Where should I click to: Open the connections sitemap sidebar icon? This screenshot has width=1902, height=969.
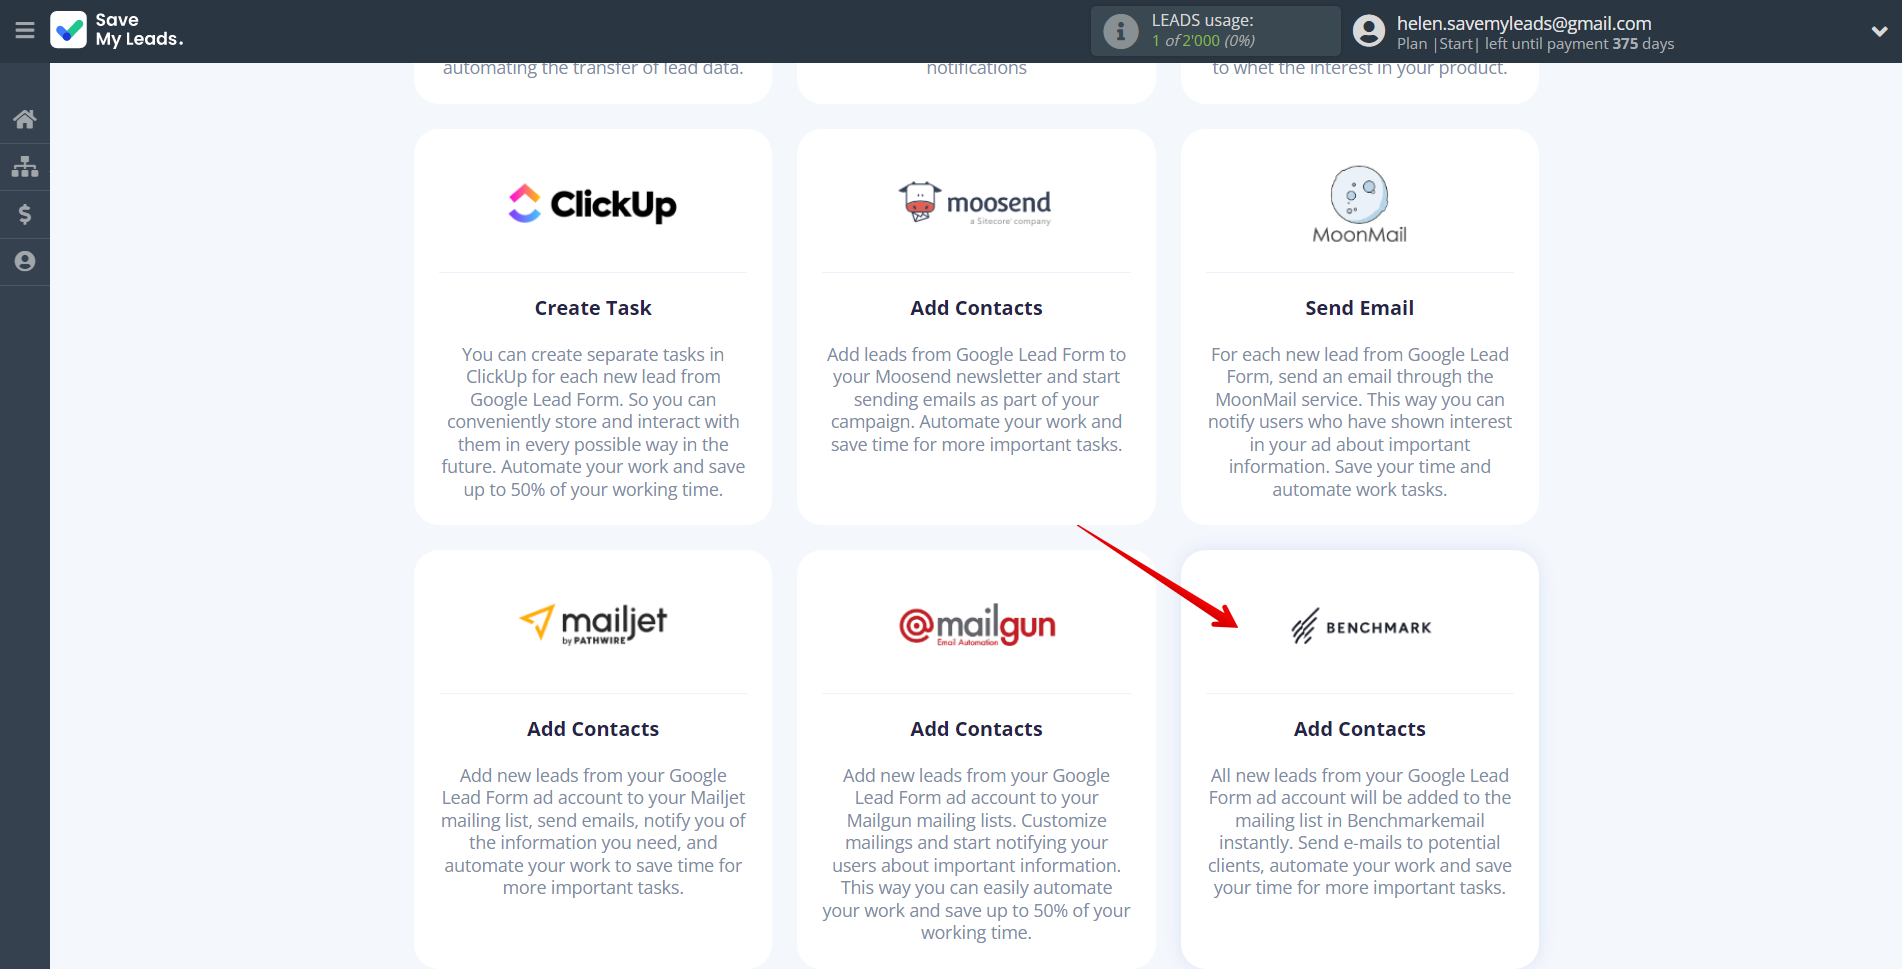25,167
